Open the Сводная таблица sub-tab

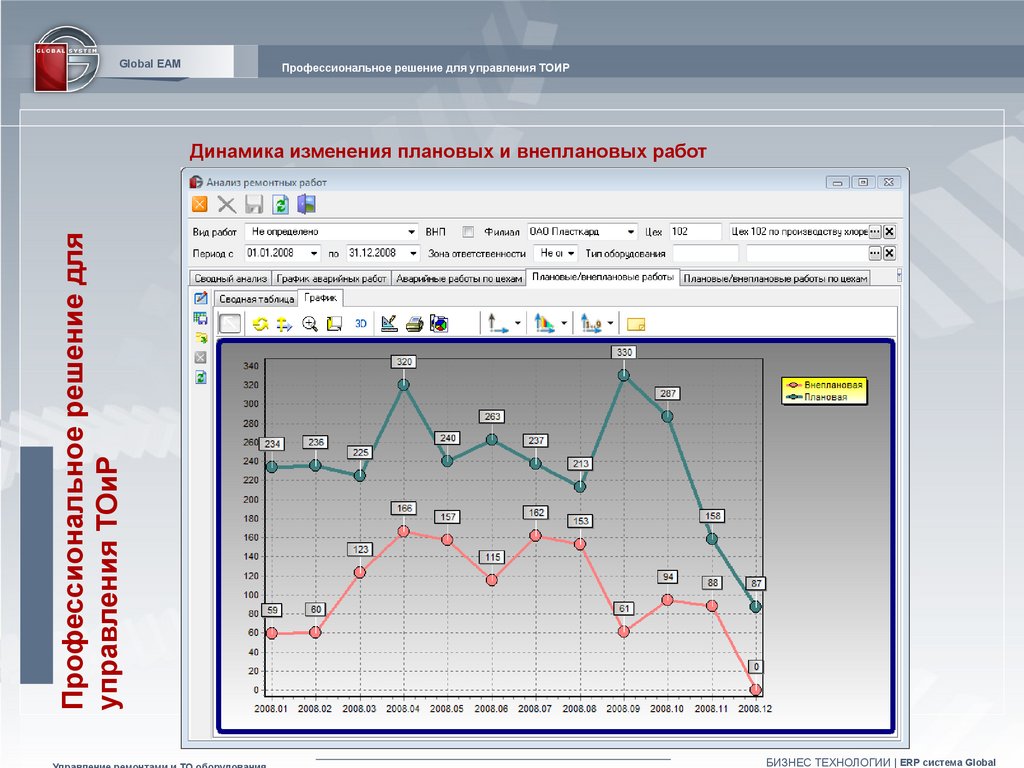point(256,299)
